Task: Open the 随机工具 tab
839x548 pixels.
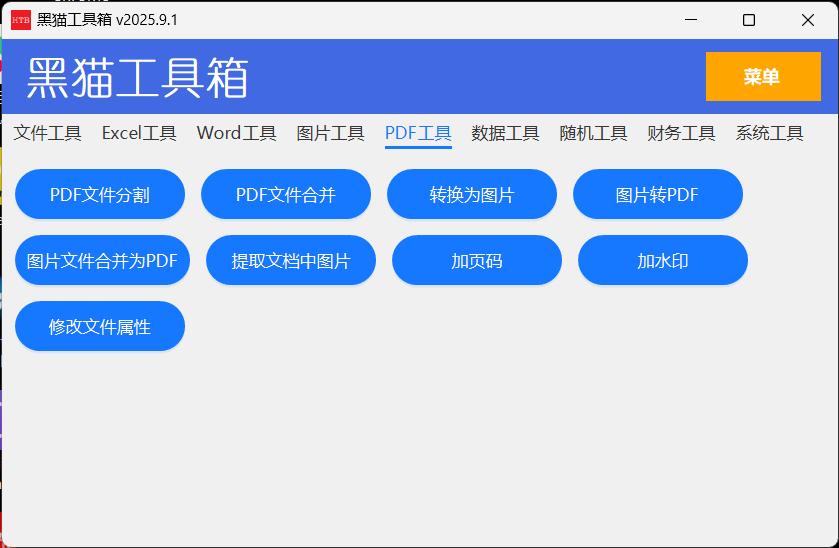Action: [x=593, y=133]
